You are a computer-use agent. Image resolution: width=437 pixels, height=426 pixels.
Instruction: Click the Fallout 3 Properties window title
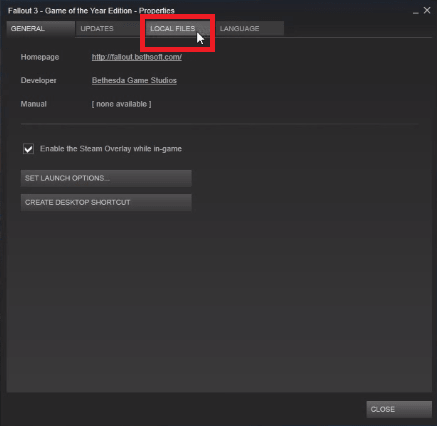coord(91,11)
